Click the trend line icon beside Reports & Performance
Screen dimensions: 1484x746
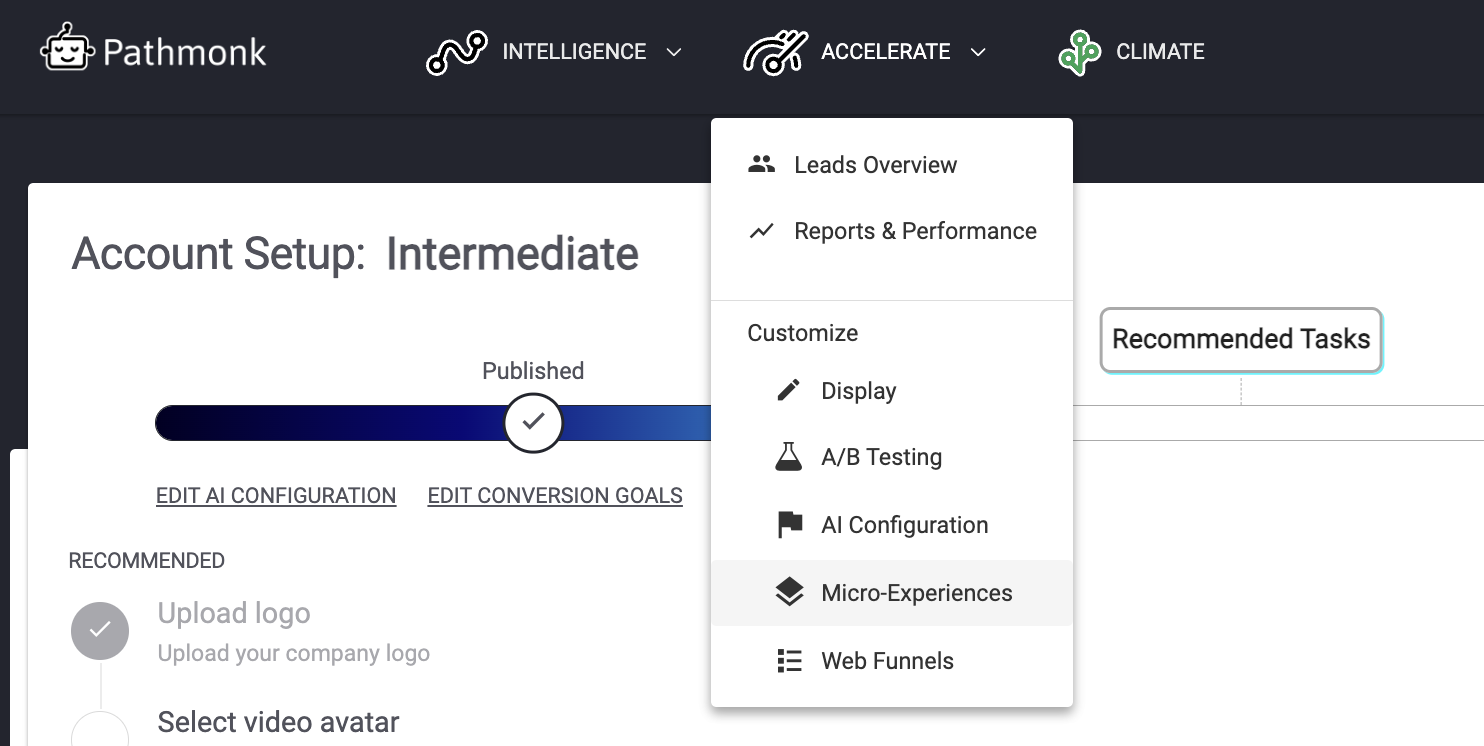762,231
